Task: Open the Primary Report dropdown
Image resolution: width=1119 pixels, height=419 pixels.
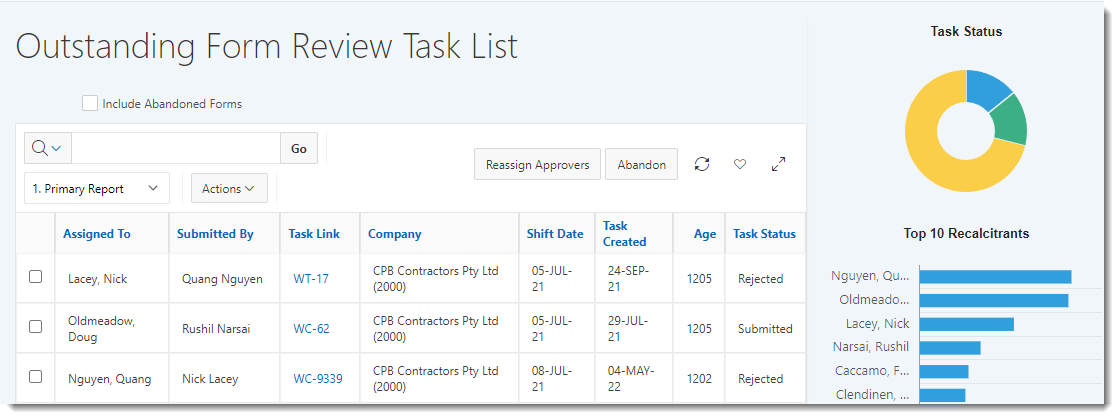Action: pyautogui.click(x=96, y=188)
